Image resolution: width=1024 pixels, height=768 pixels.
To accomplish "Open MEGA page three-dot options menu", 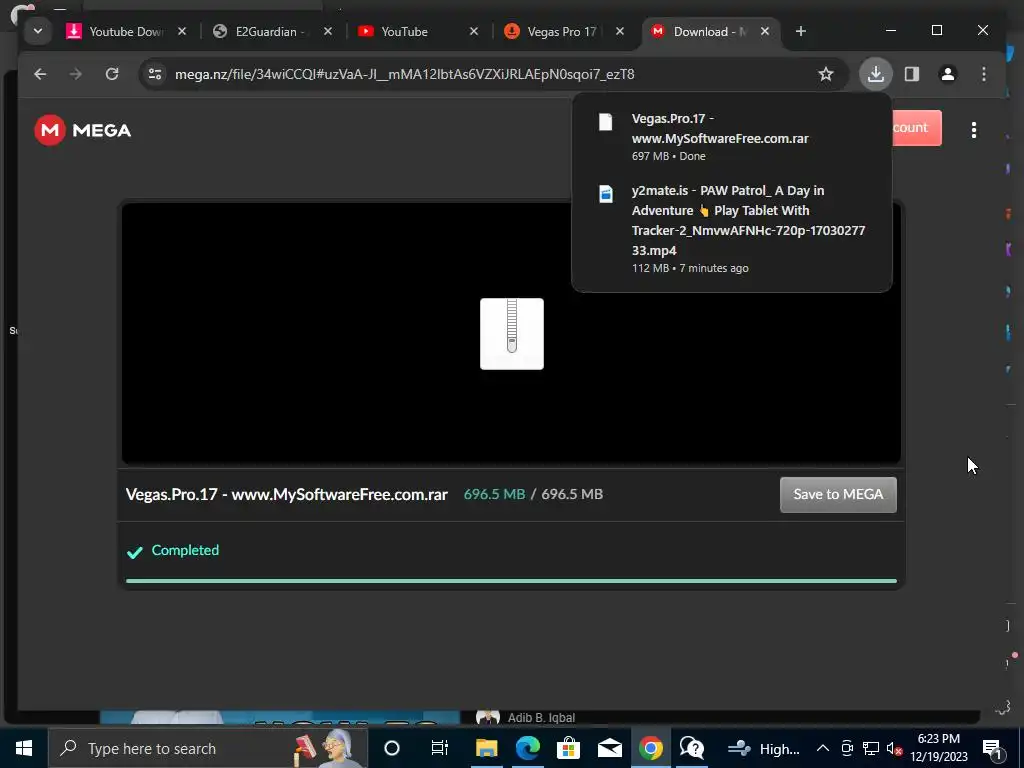I will tap(974, 130).
